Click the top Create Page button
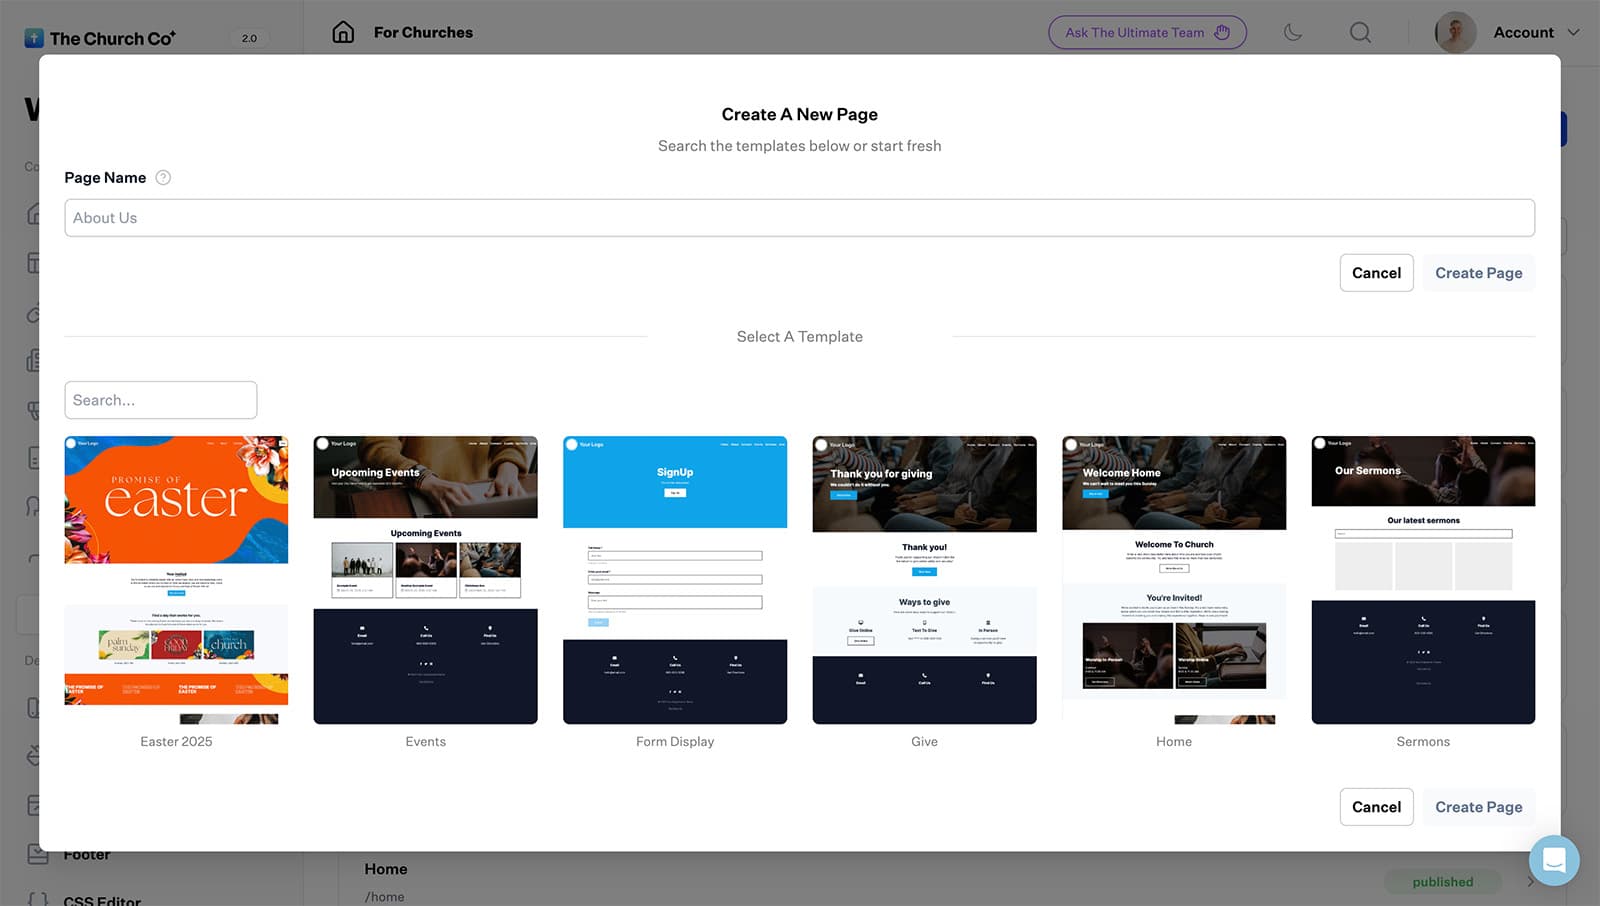This screenshot has height=906, width=1600. 1478,273
